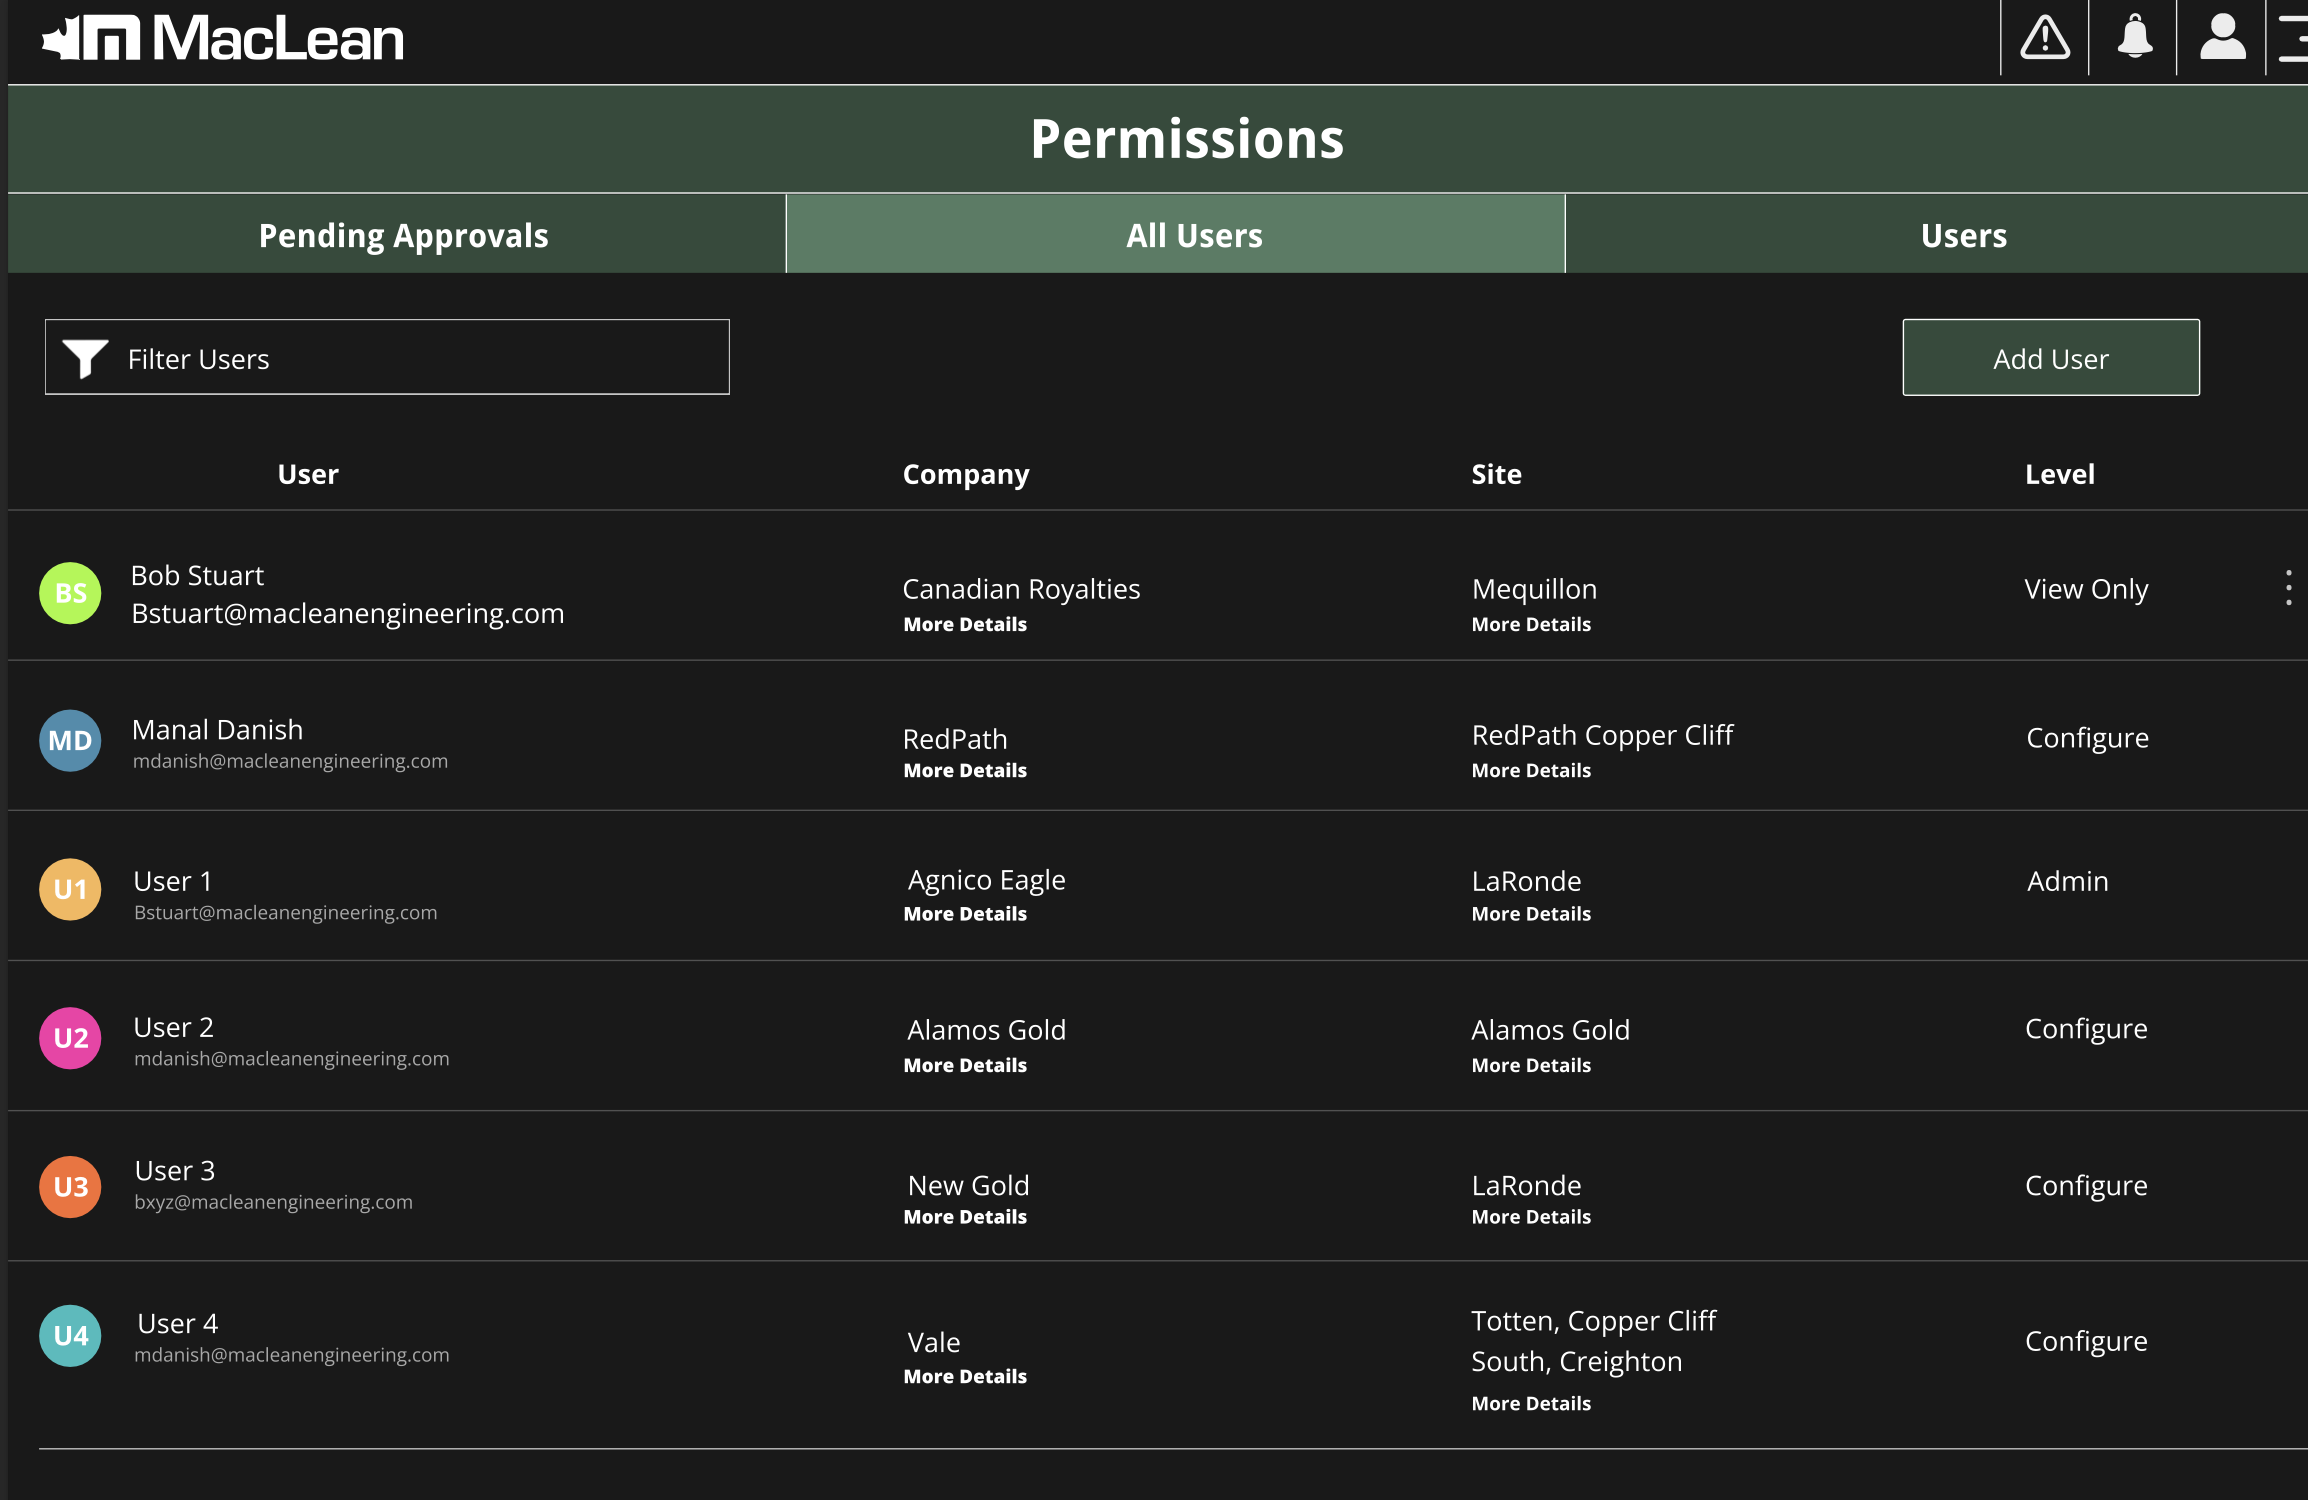Open More Details under Totten, Copper Cliff site
This screenshot has width=2308, height=1500.
[1531, 1404]
